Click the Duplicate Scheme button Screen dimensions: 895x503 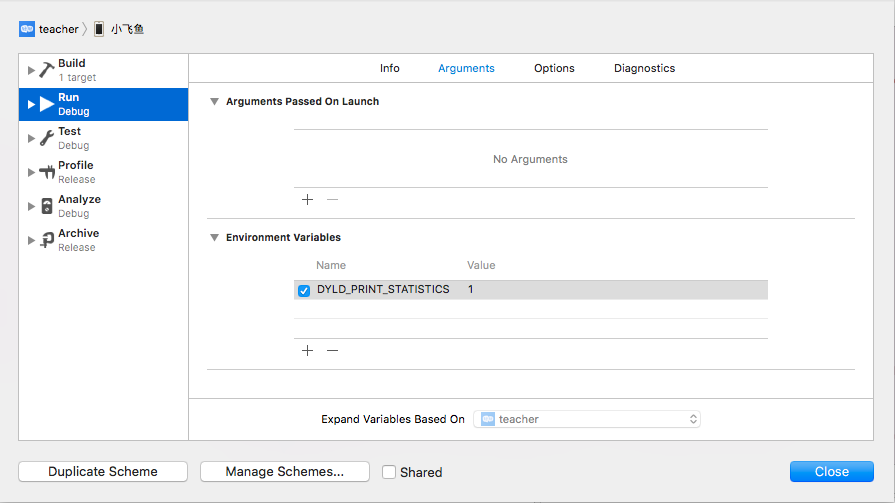tap(103, 472)
